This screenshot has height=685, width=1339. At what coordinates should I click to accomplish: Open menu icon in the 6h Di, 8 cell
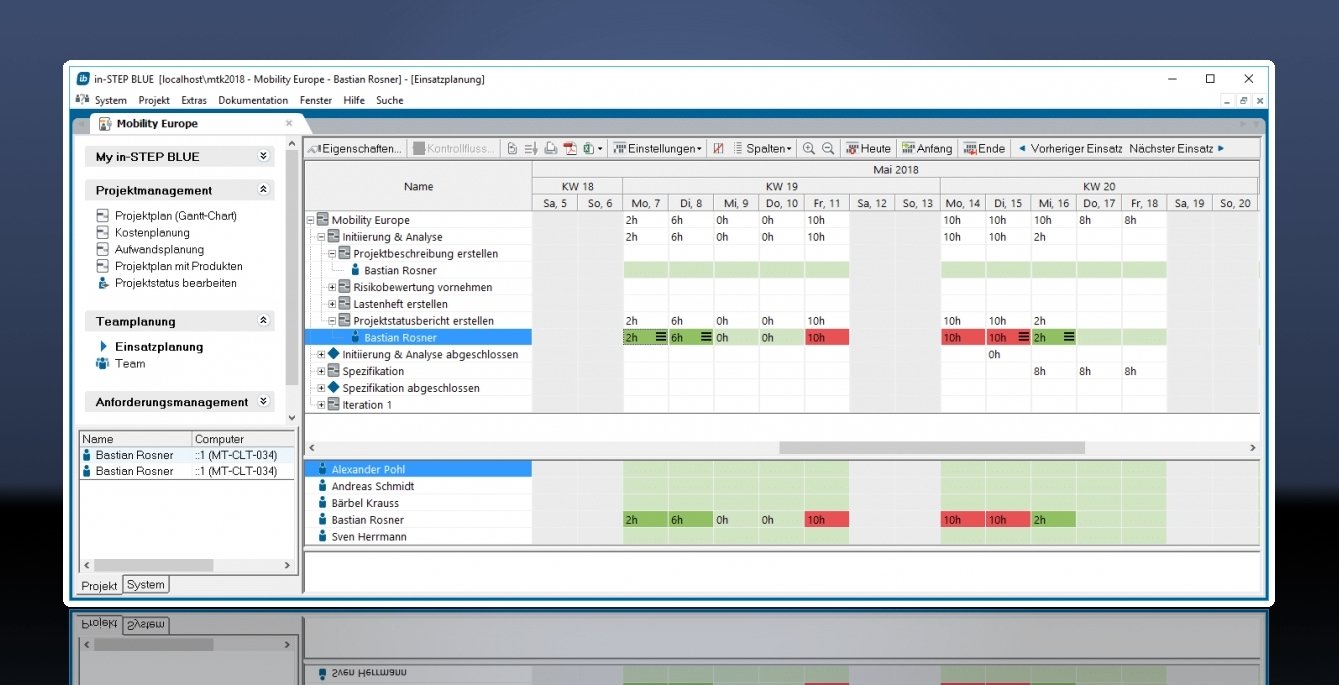point(706,338)
